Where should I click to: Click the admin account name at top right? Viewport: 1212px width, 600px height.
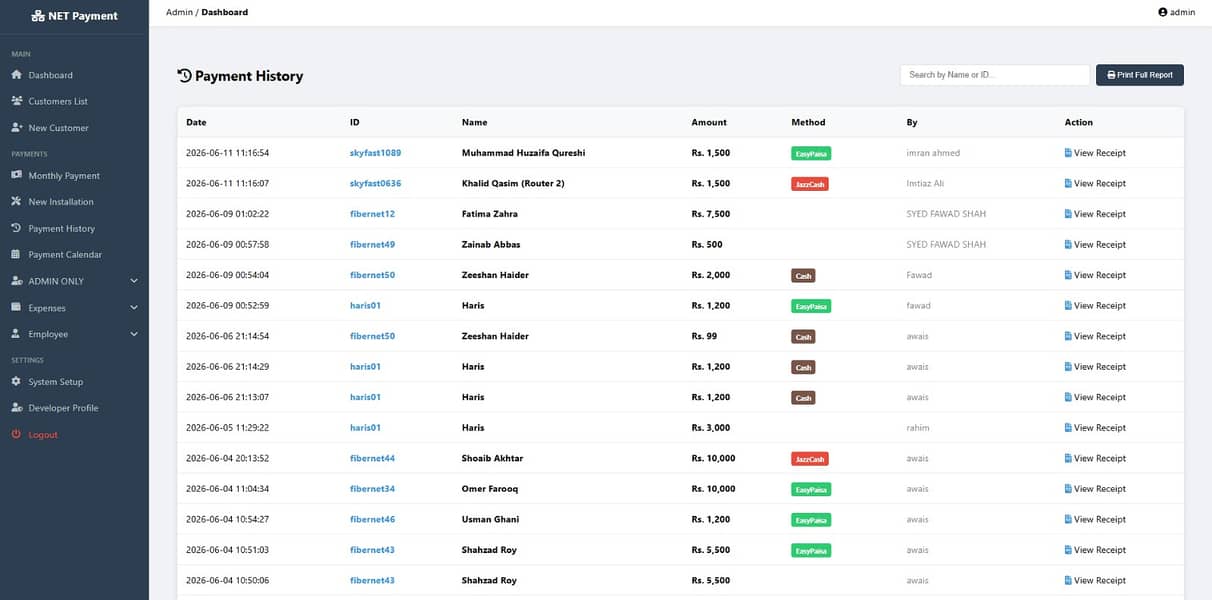[x=1183, y=12]
